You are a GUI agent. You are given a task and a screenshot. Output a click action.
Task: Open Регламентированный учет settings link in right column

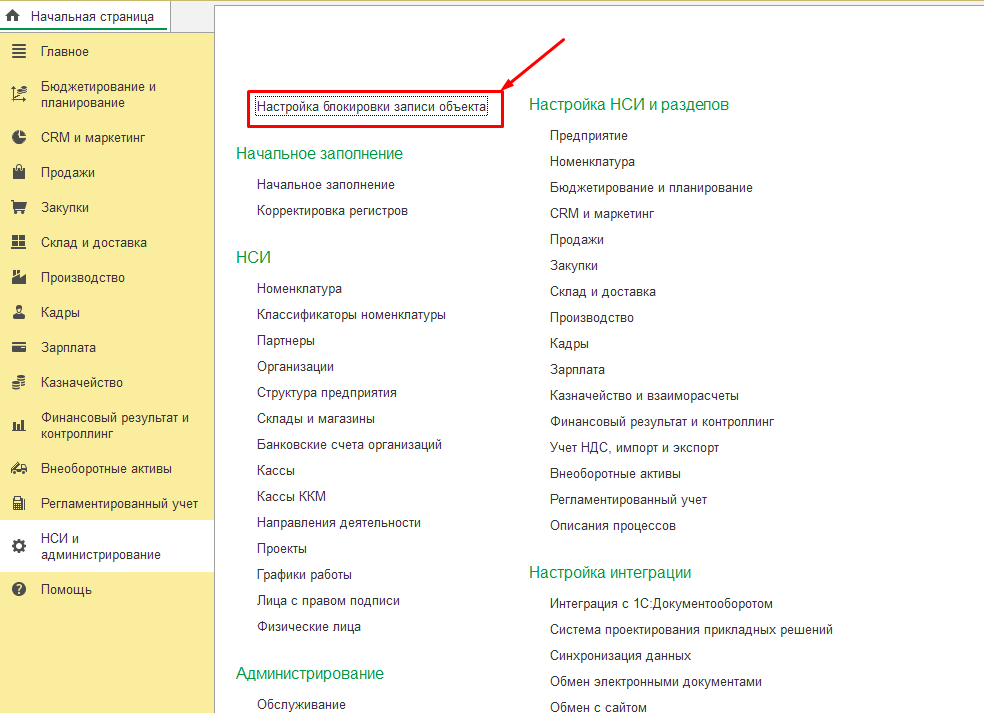tap(628, 500)
